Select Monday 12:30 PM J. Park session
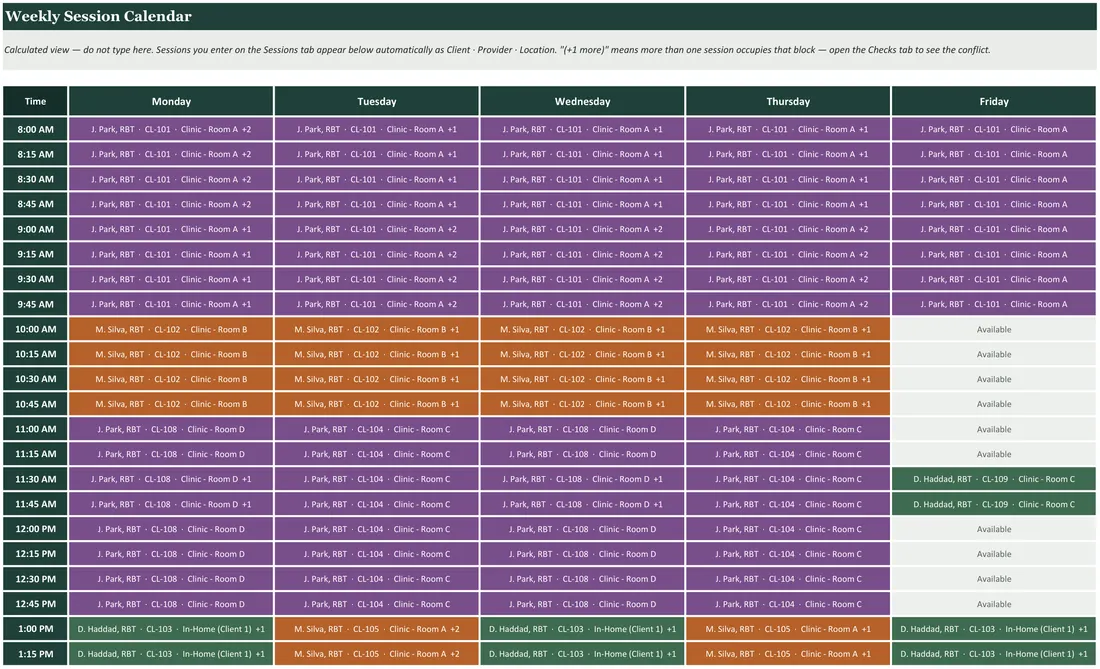 [171, 579]
